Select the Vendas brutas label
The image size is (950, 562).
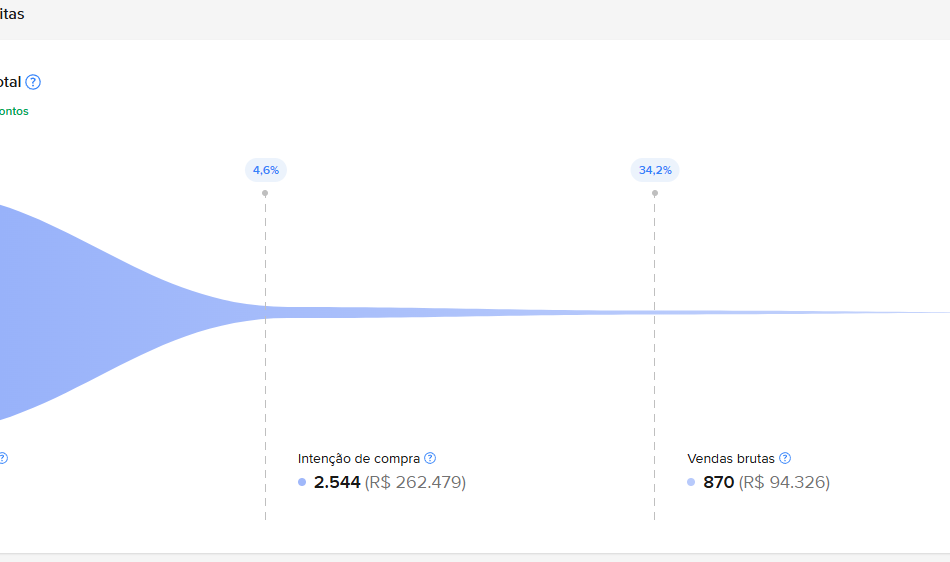point(731,458)
